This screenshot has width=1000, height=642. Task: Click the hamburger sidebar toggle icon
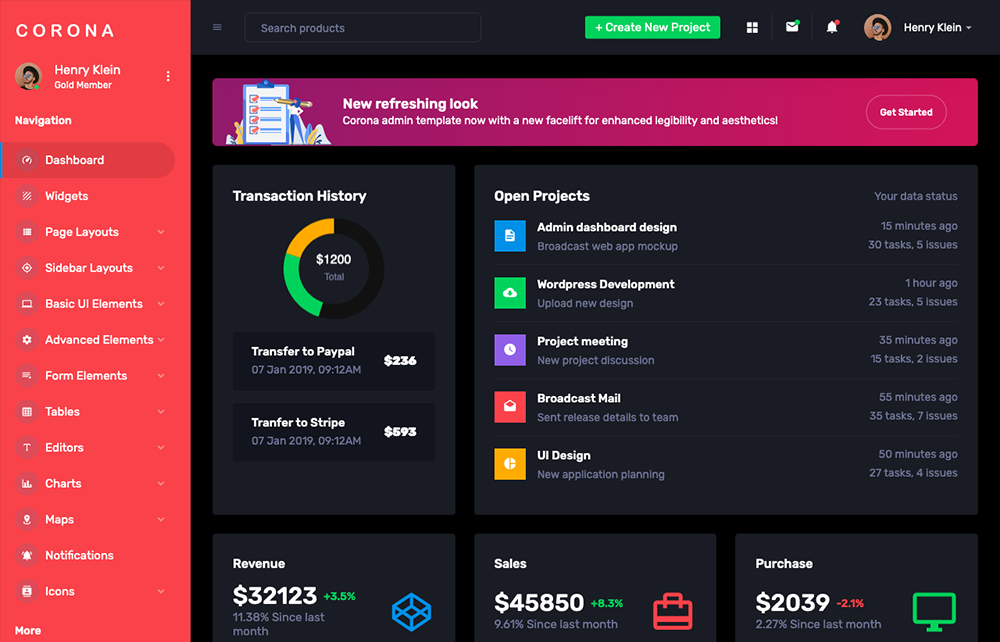(217, 28)
